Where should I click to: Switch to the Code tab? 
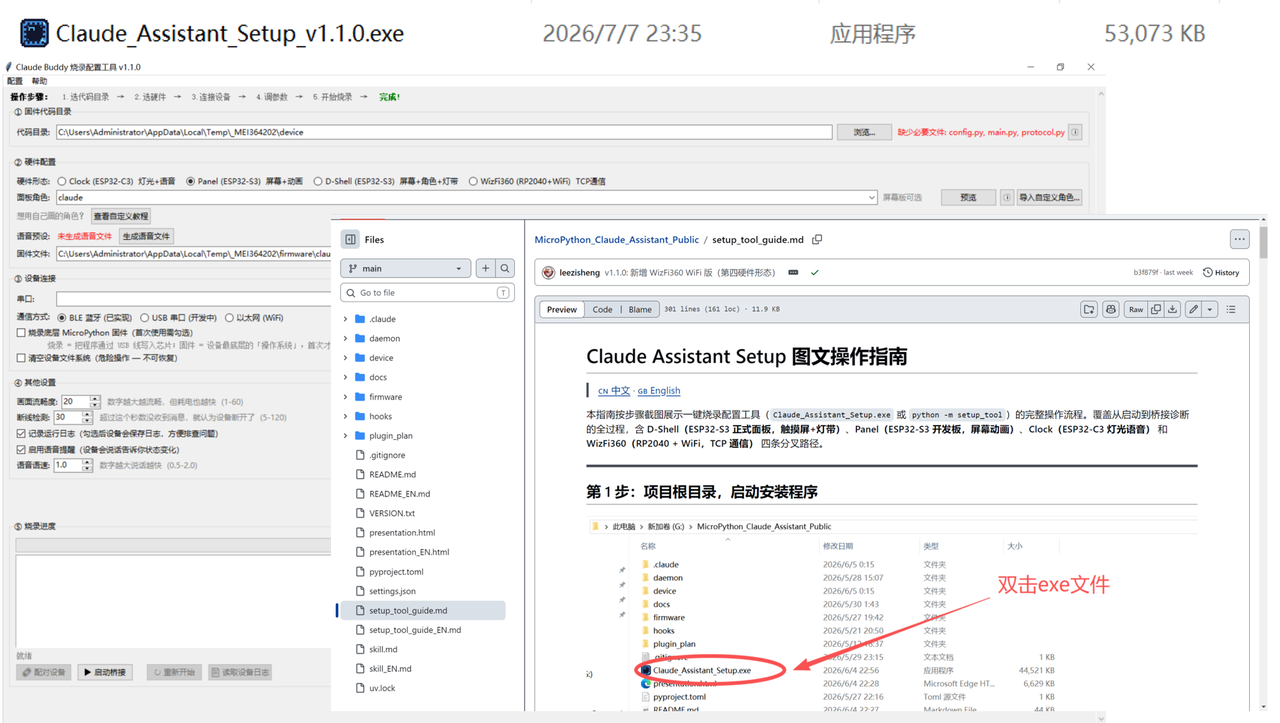[602, 310]
